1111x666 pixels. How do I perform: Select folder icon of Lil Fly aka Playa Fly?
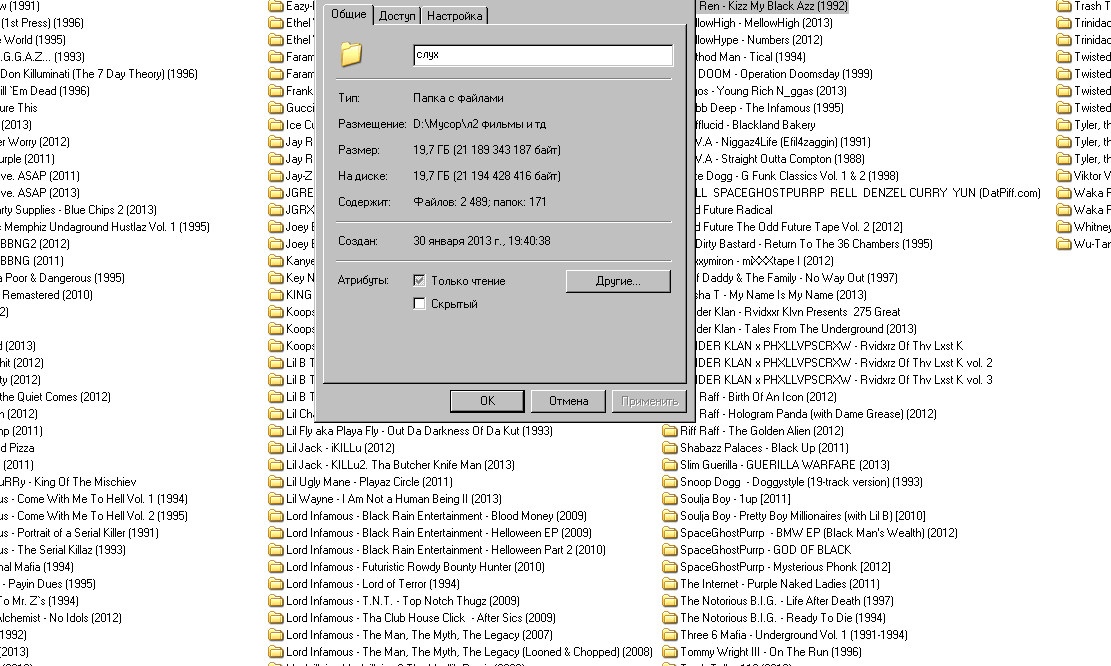(276, 431)
